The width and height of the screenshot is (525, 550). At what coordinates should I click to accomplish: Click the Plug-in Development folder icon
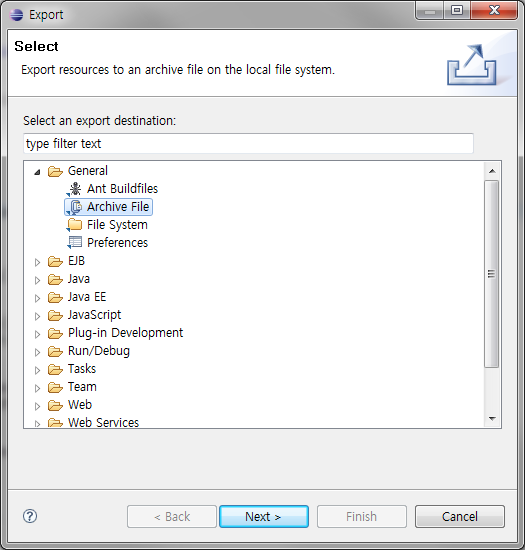click(x=55, y=333)
